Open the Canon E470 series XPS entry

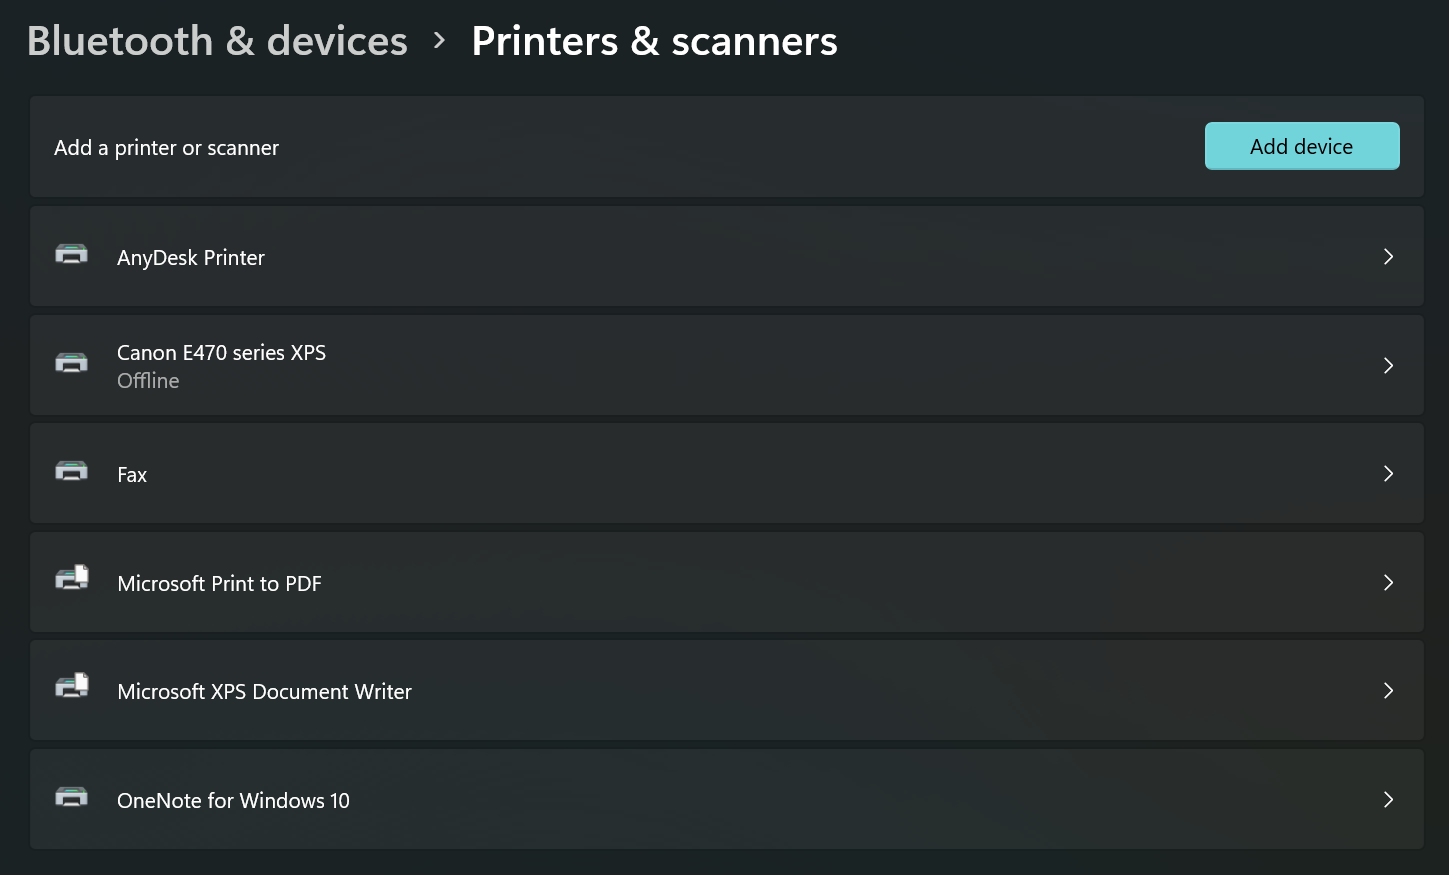(221, 353)
